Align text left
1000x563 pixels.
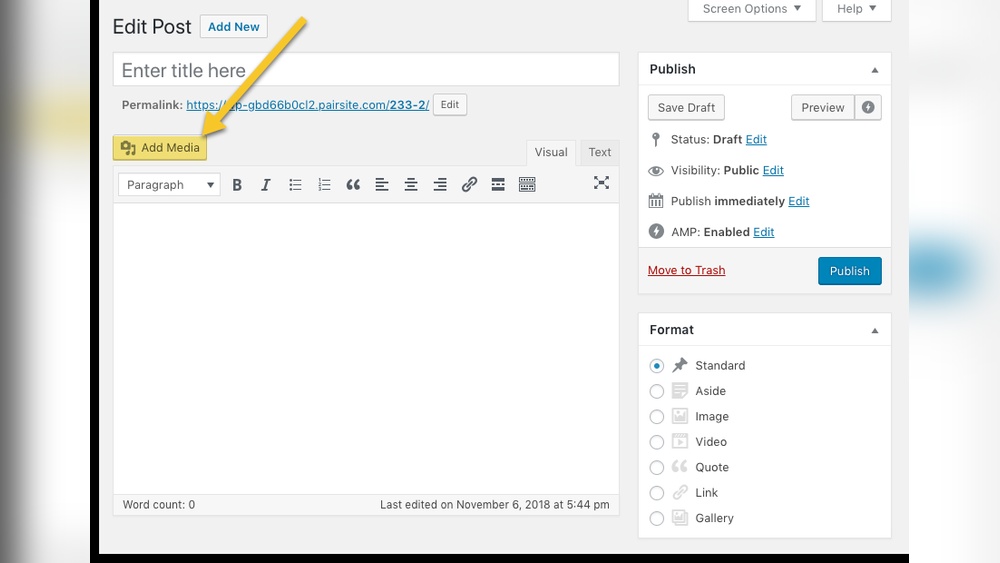tap(381, 185)
